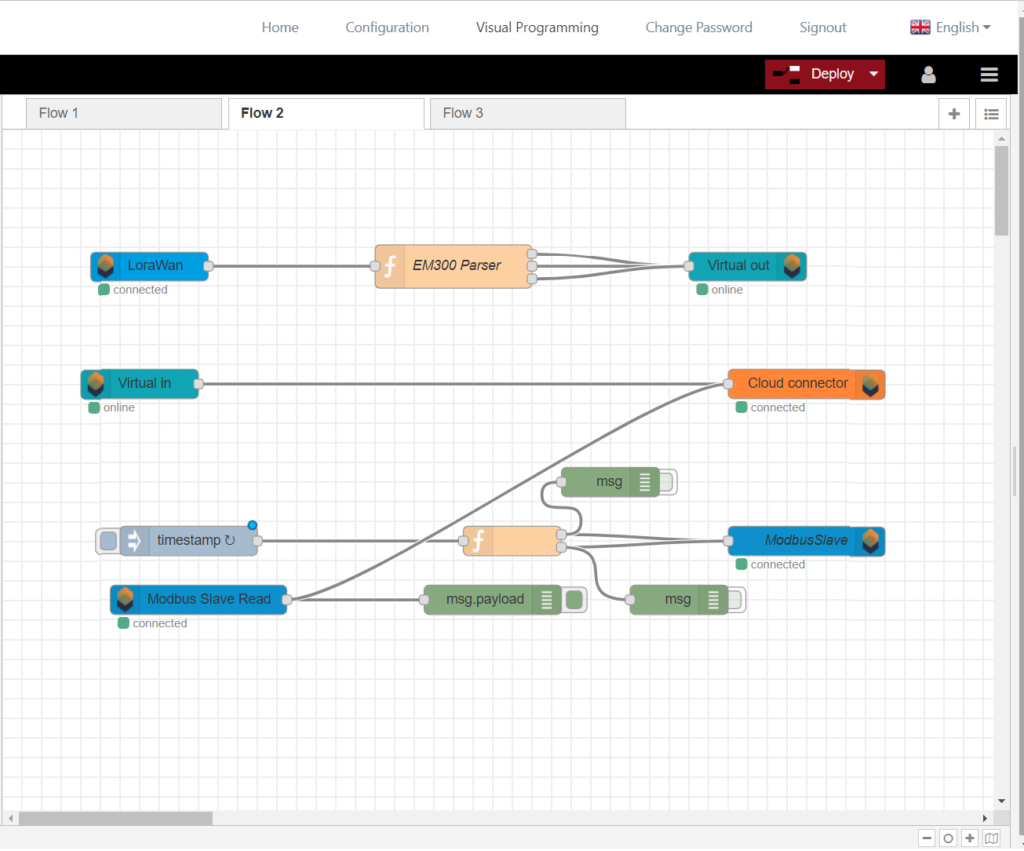Viewport: 1024px width, 851px height.
Task: Click the LoraWan node icon
Action: 105,266
